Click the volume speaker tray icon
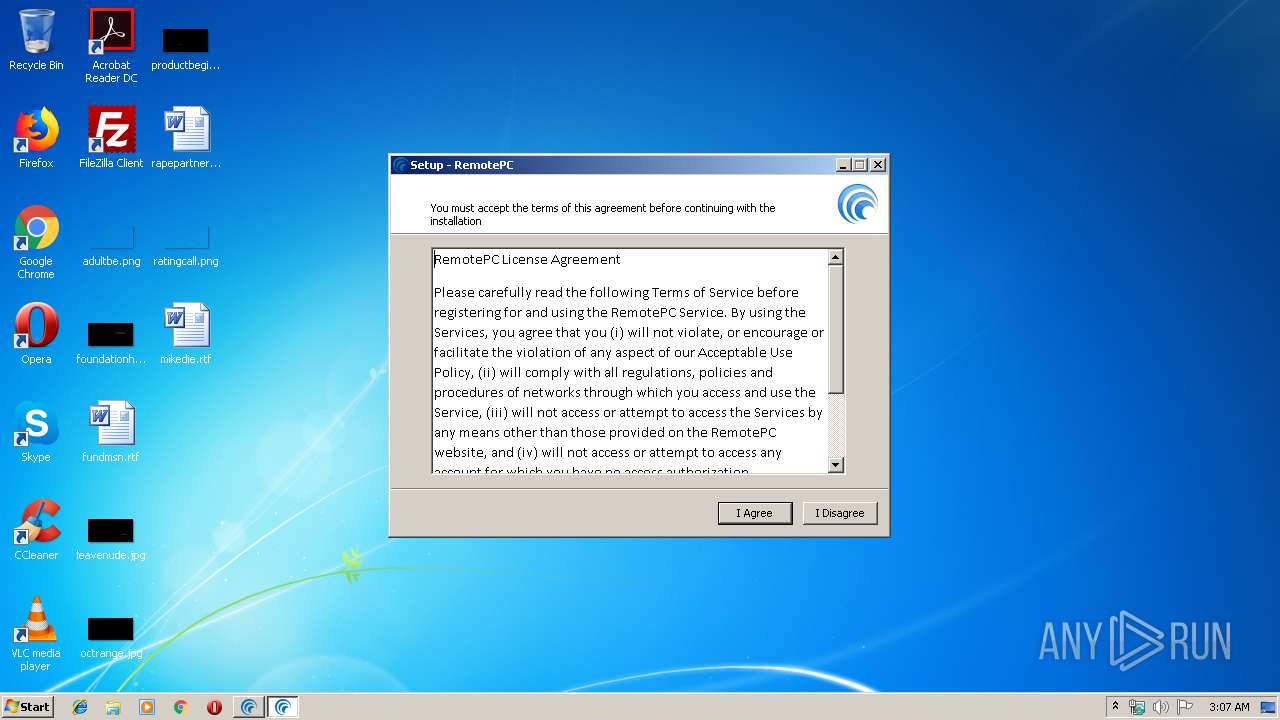The width and height of the screenshot is (1280, 720). click(1161, 707)
